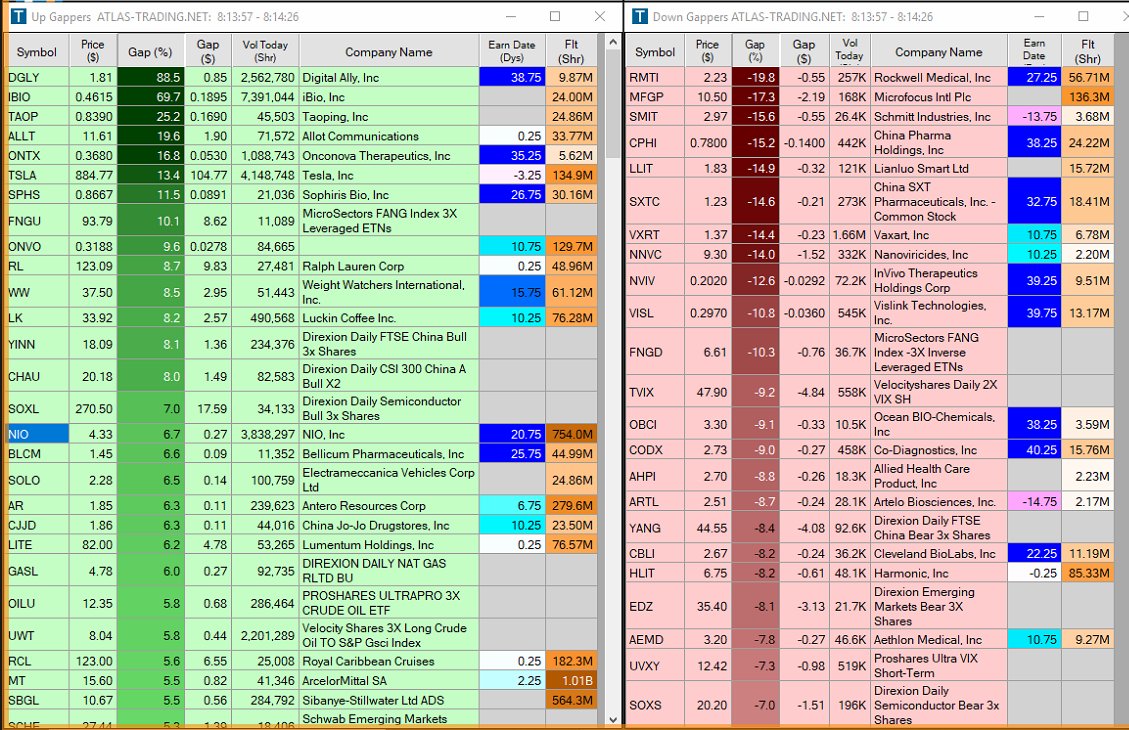Viewport: 1129px width, 730px height.
Task: Sort Up Gappers by Company Name header
Action: (x=389, y=52)
